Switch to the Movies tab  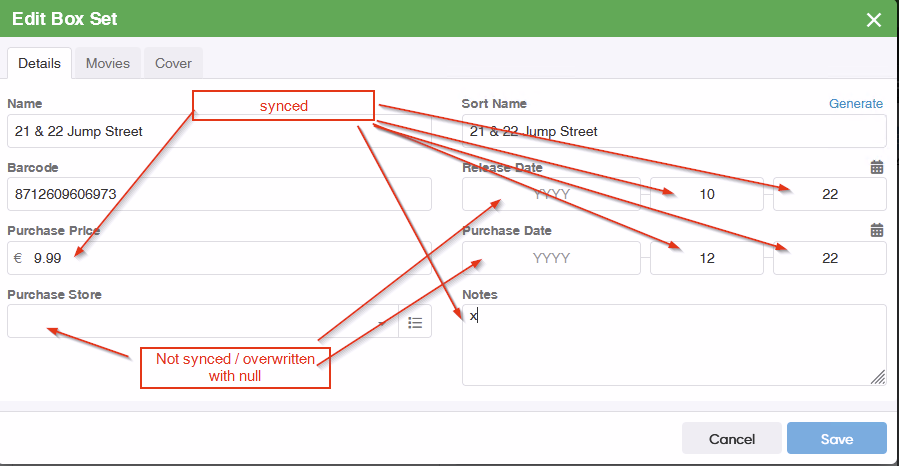(x=107, y=63)
